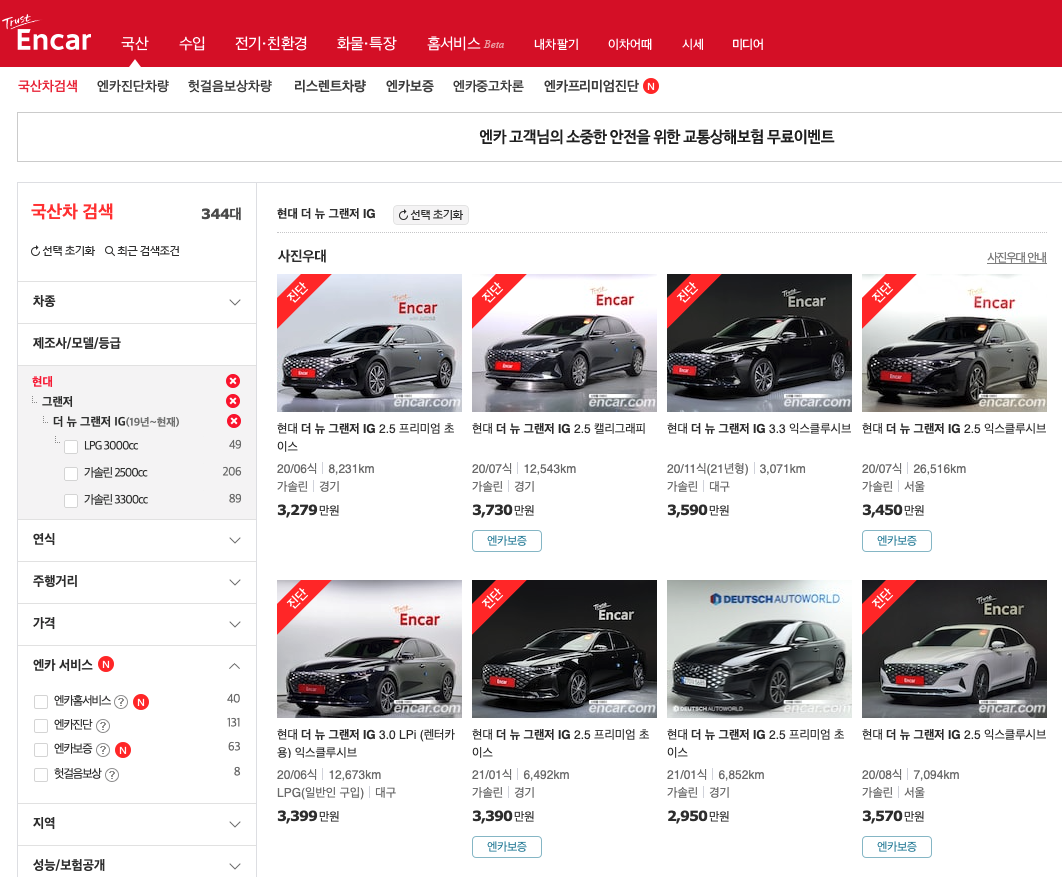Check the 가솔린 3300cc option
The width and height of the screenshot is (1062, 877).
click(x=70, y=500)
